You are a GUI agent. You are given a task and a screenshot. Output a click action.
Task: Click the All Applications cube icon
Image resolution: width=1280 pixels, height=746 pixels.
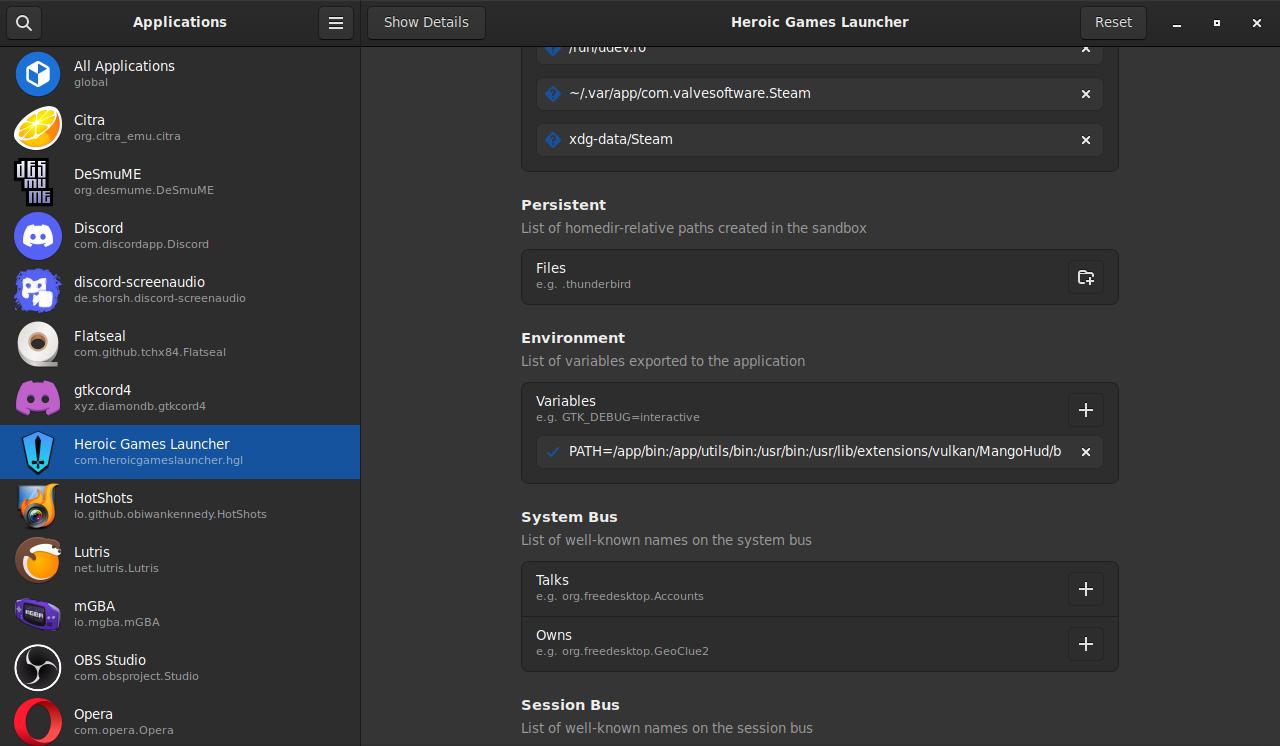tap(38, 74)
